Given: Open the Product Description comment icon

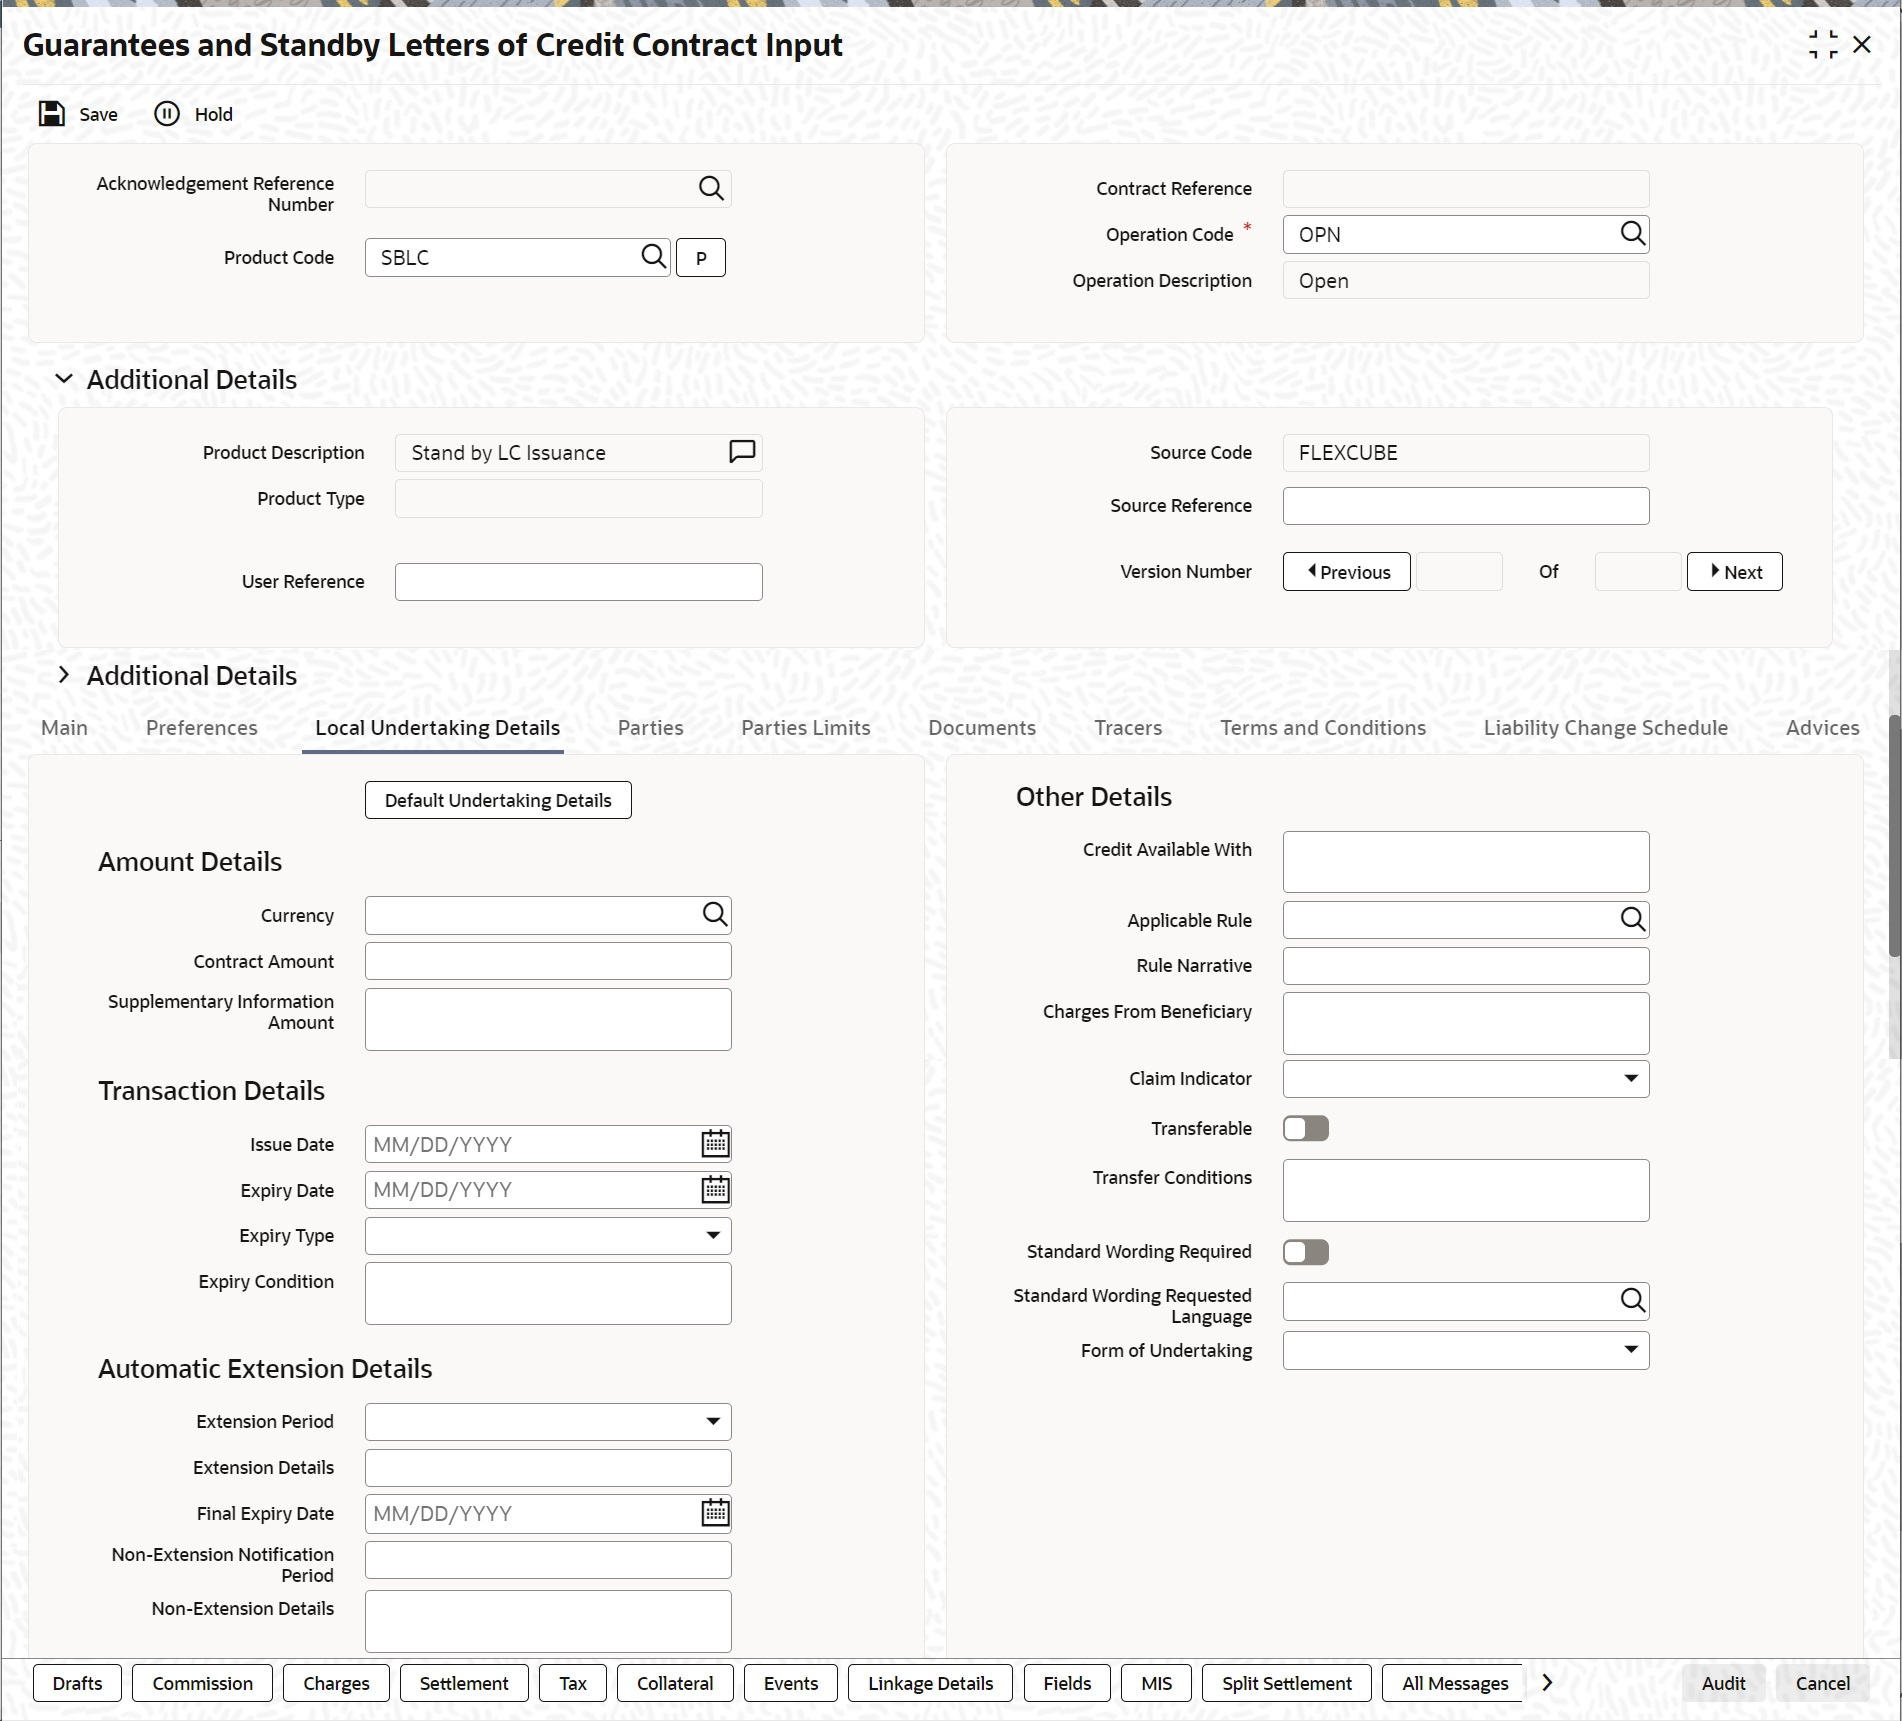Looking at the screenshot, I should point(742,452).
